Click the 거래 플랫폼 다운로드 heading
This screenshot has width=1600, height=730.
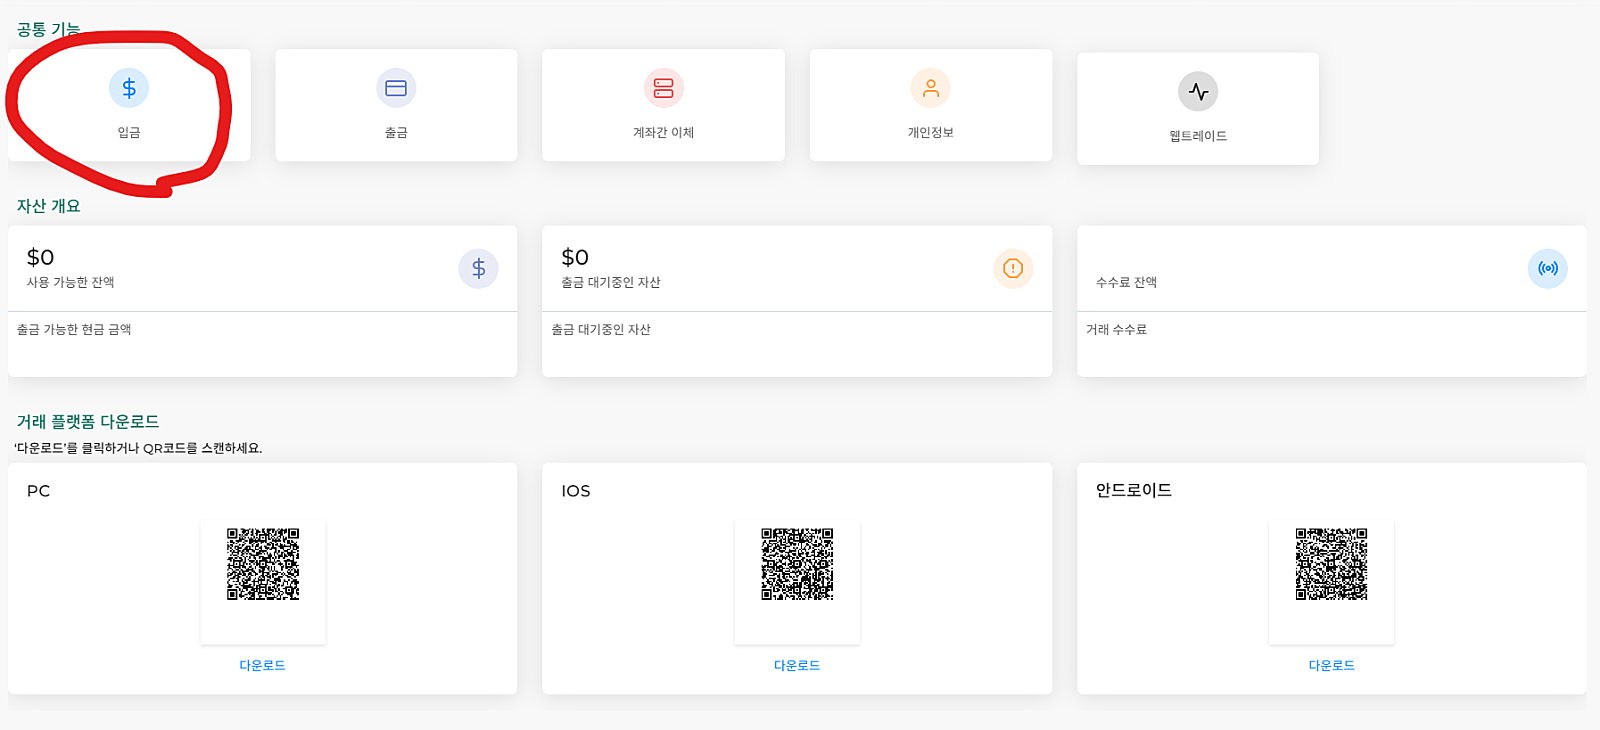click(x=88, y=421)
